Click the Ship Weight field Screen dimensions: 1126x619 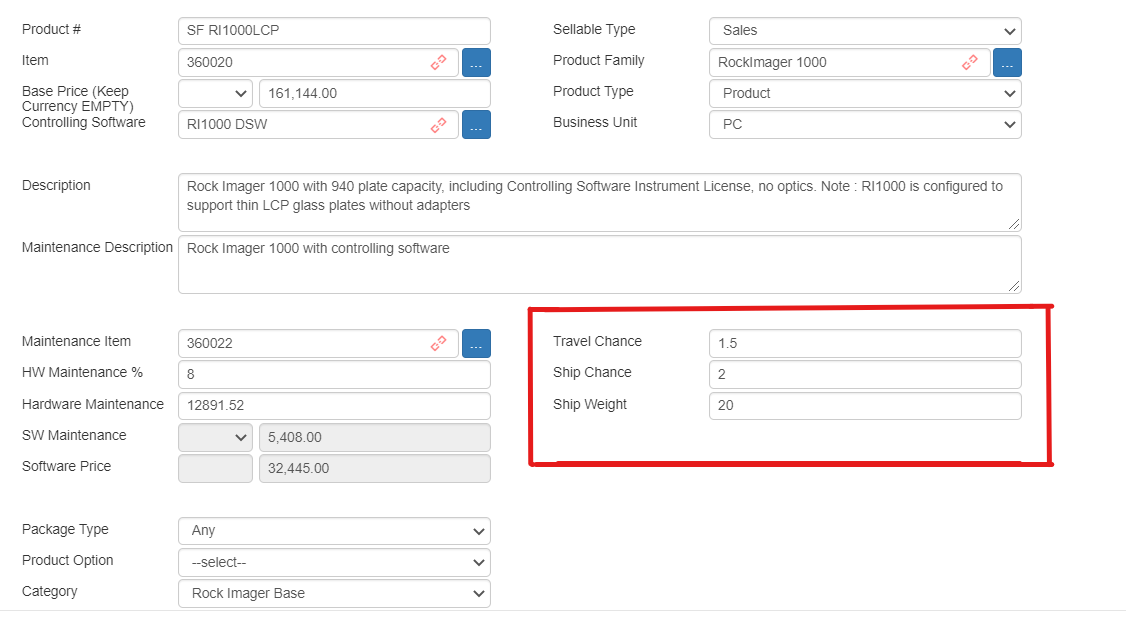click(865, 406)
